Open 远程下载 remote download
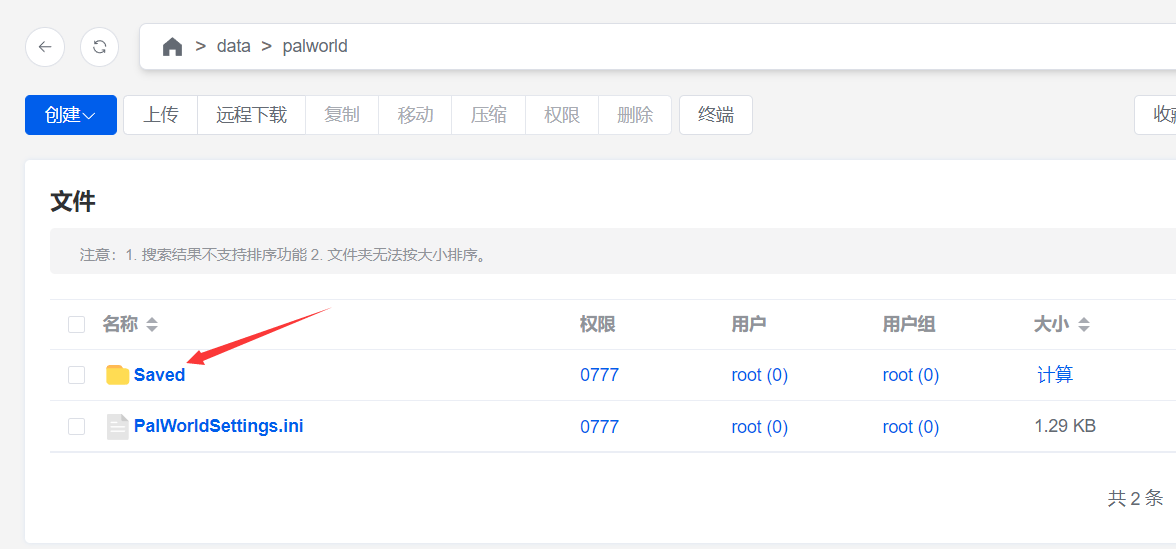 (251, 115)
